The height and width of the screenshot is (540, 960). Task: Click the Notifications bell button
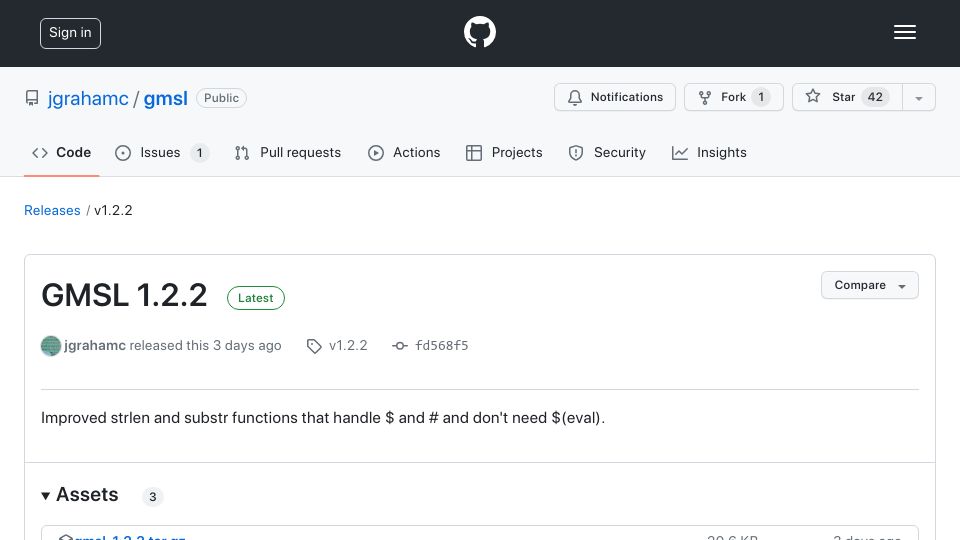(615, 97)
